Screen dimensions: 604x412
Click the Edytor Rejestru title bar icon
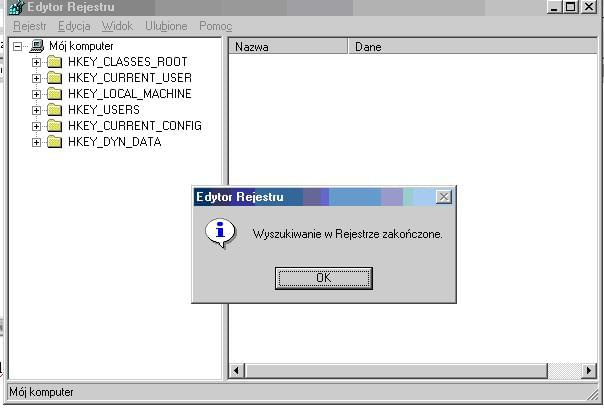[16, 8]
